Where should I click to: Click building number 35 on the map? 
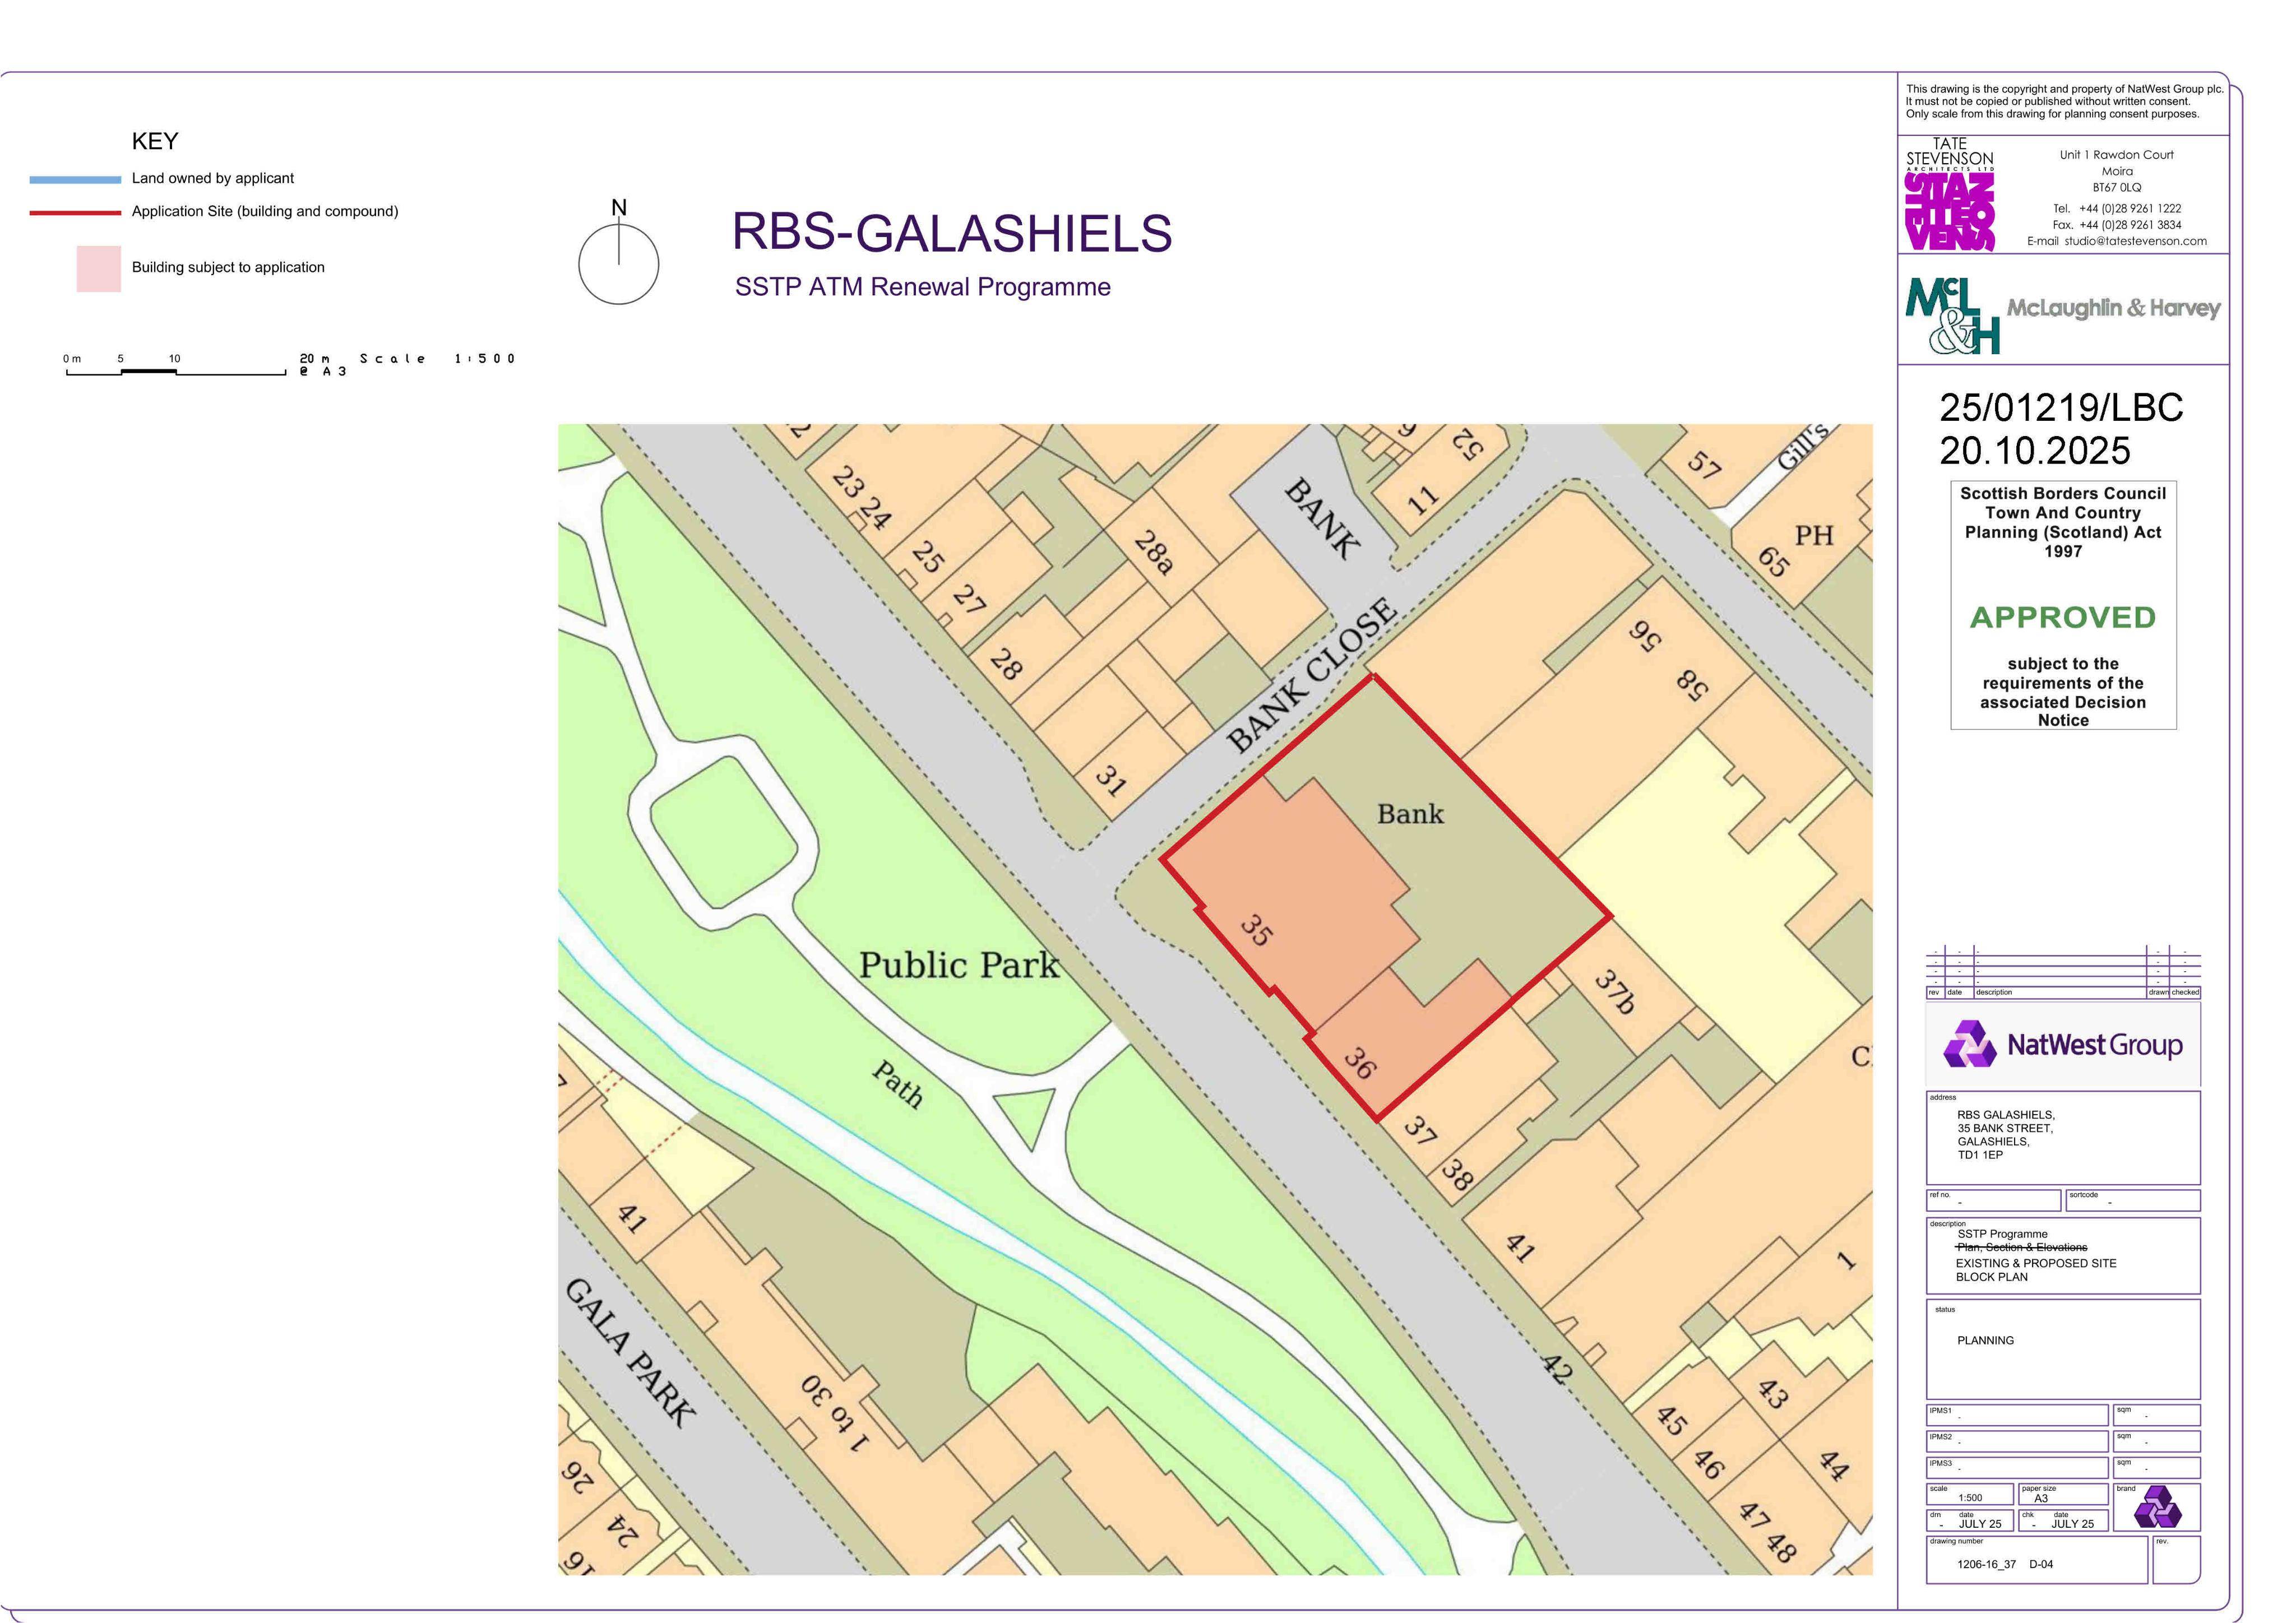[1257, 930]
